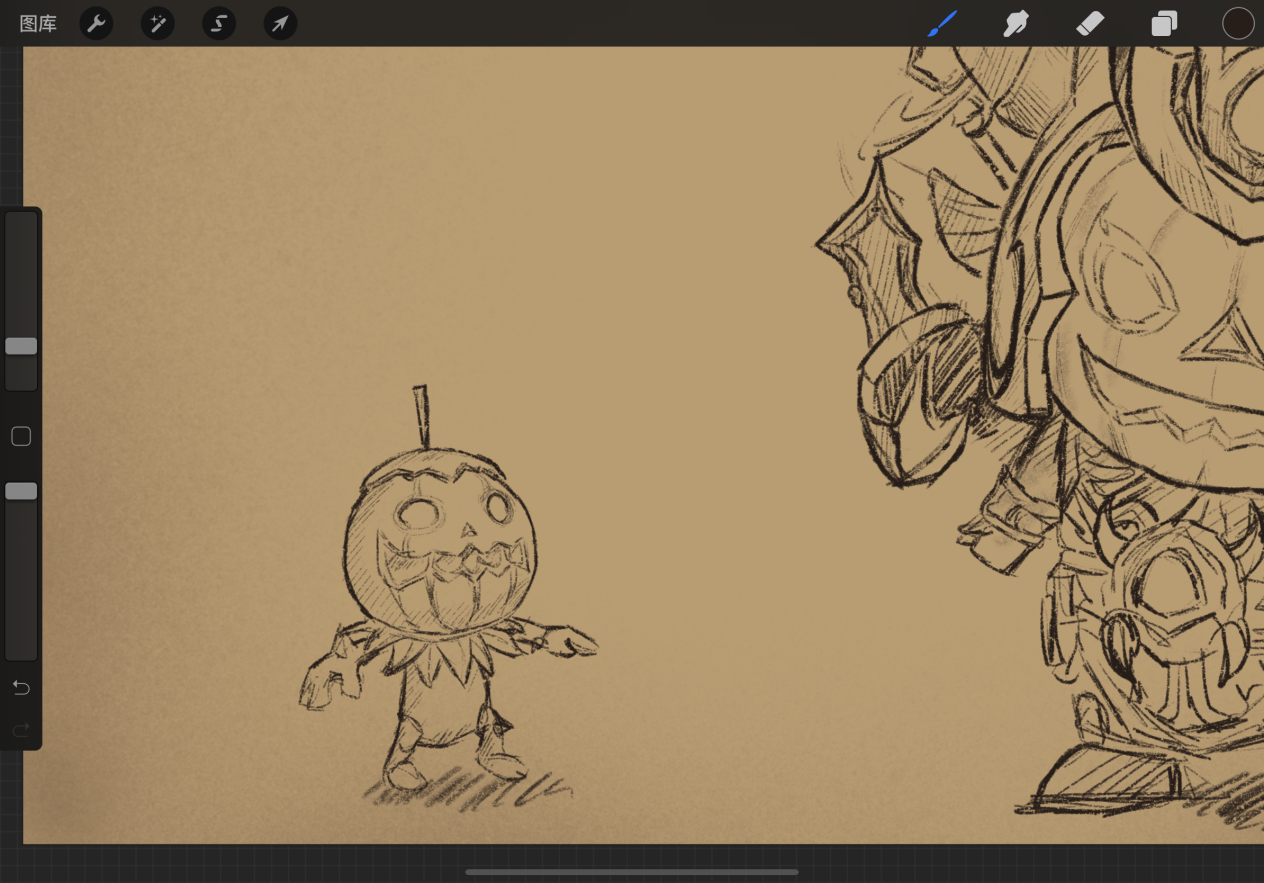Undo the last stroke with arrow
This screenshot has height=883, width=1264.
pyautogui.click(x=21, y=688)
